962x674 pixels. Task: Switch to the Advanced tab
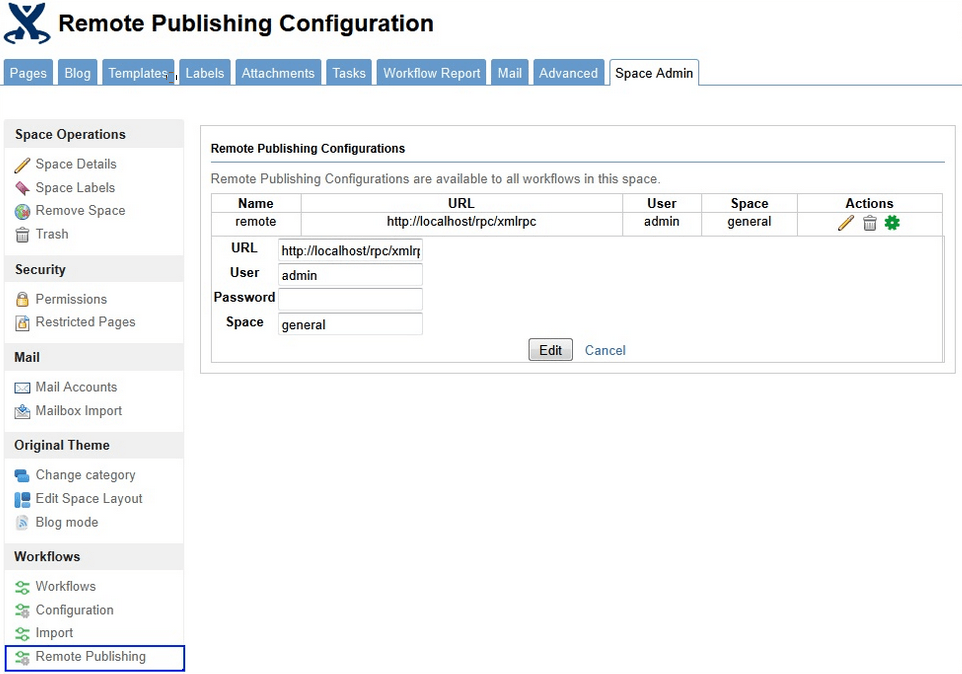(568, 72)
